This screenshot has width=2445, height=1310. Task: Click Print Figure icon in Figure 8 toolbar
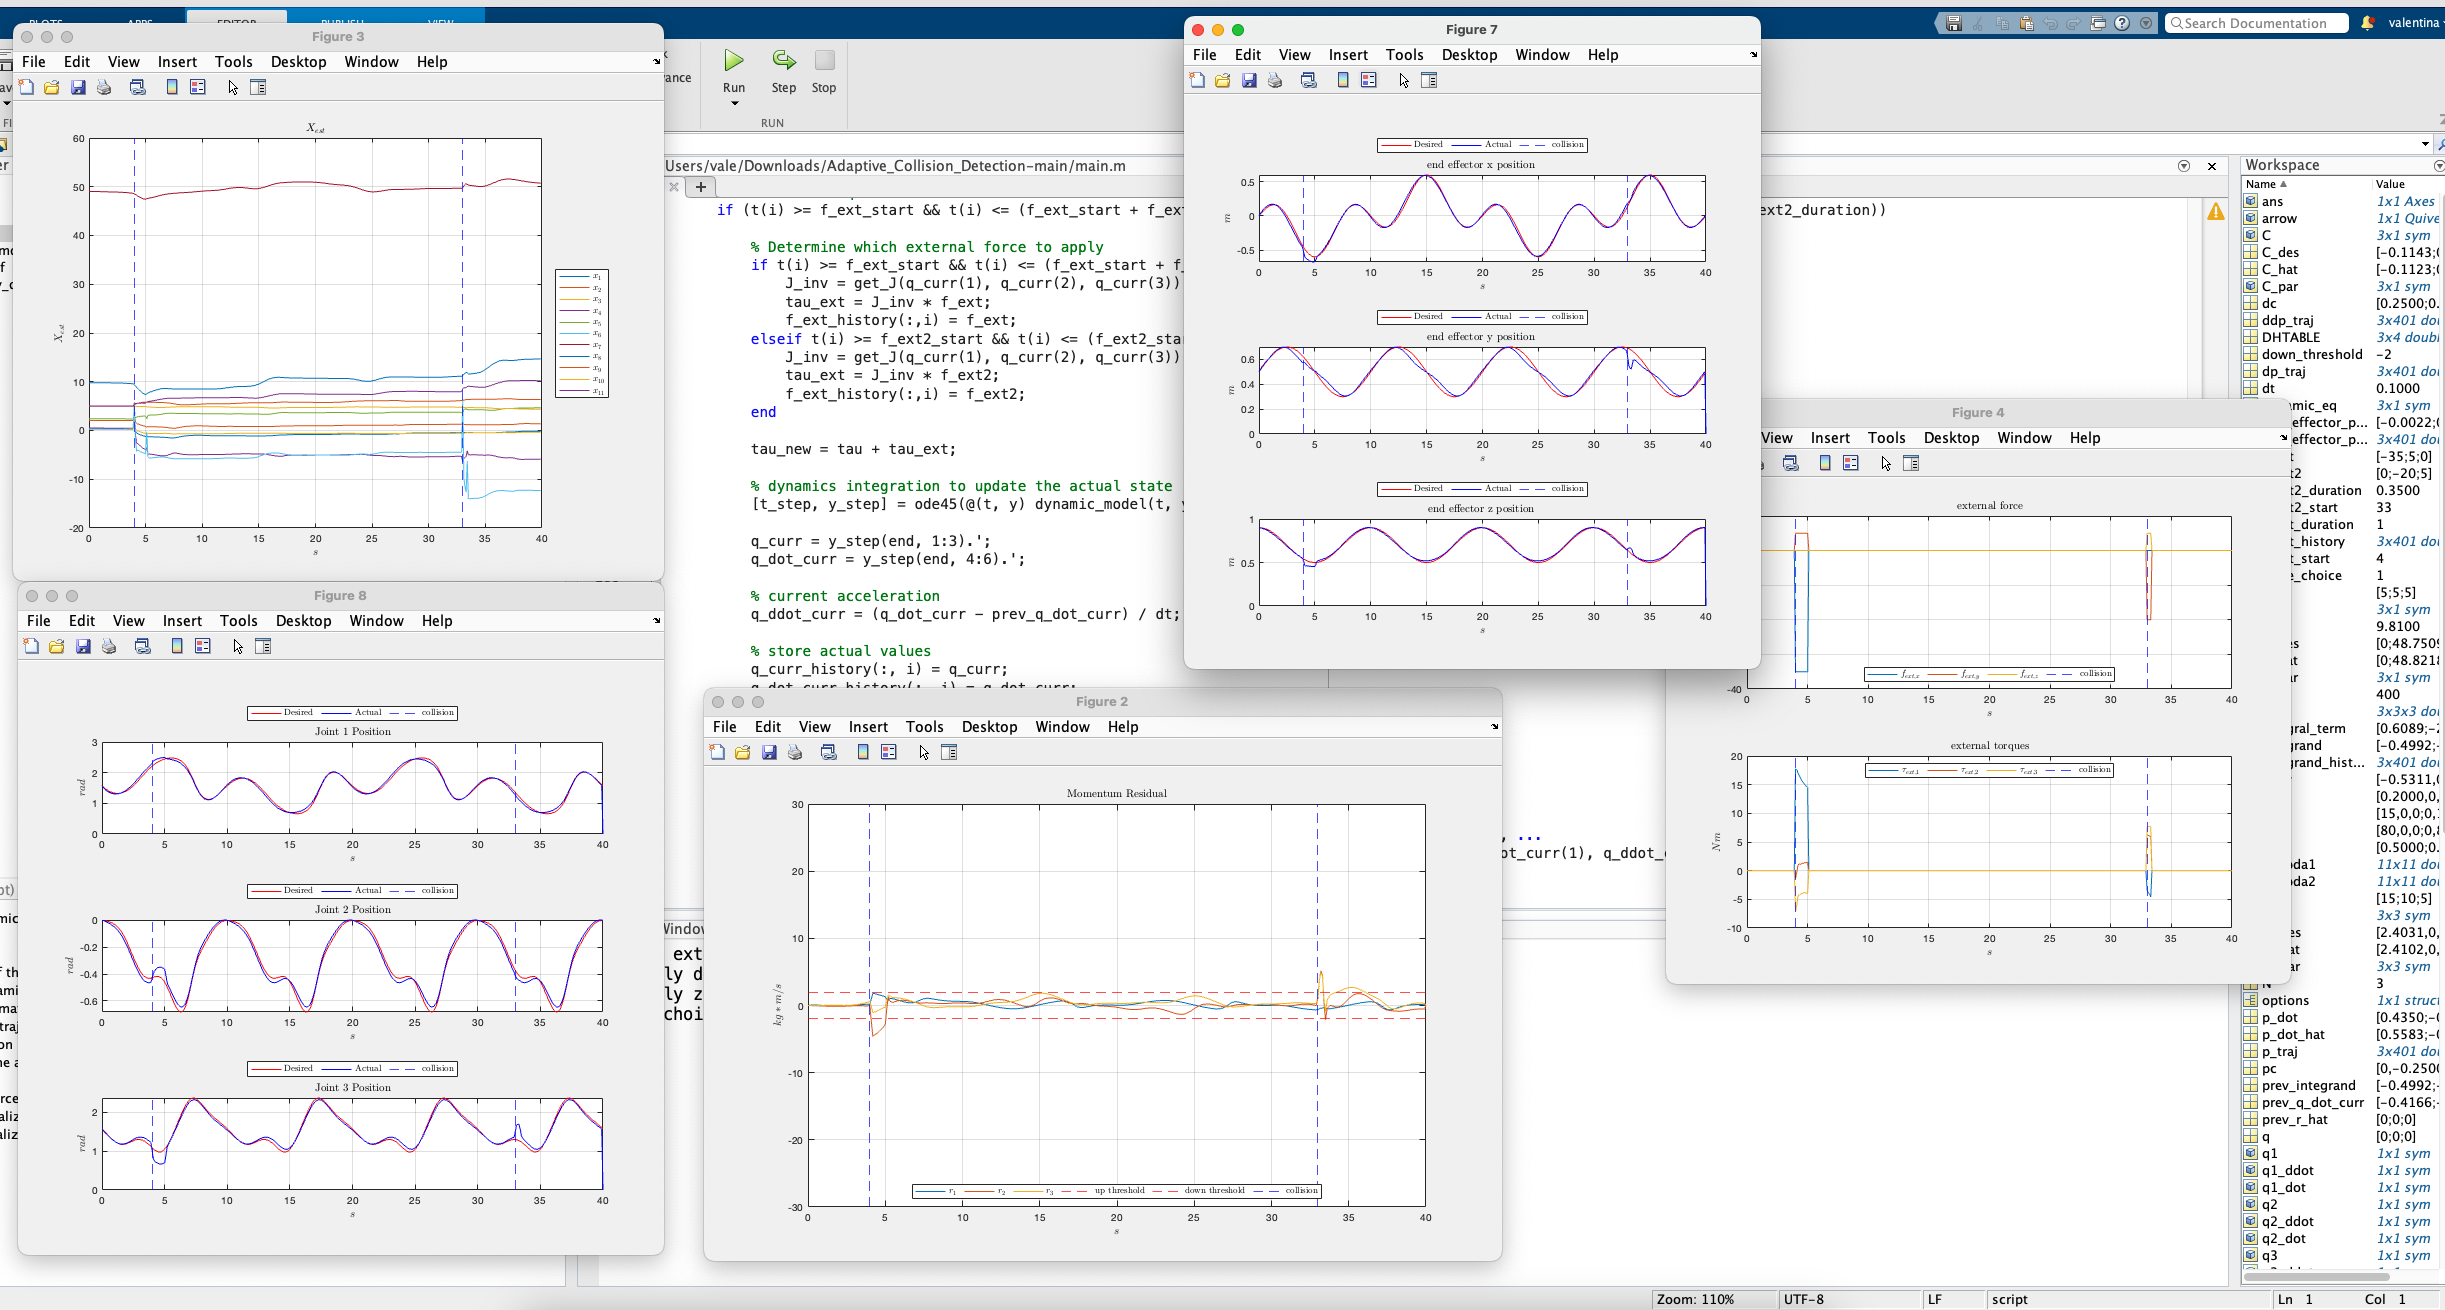pyautogui.click(x=109, y=647)
